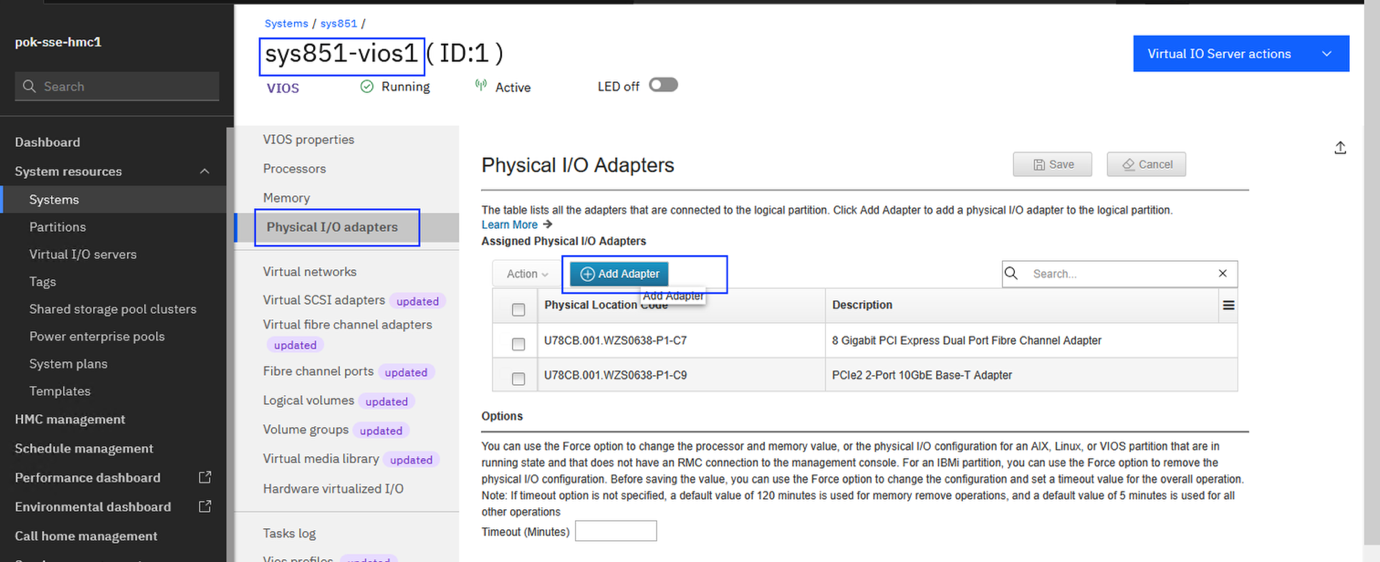Click the magnifier icon in adapter search

(1011, 273)
